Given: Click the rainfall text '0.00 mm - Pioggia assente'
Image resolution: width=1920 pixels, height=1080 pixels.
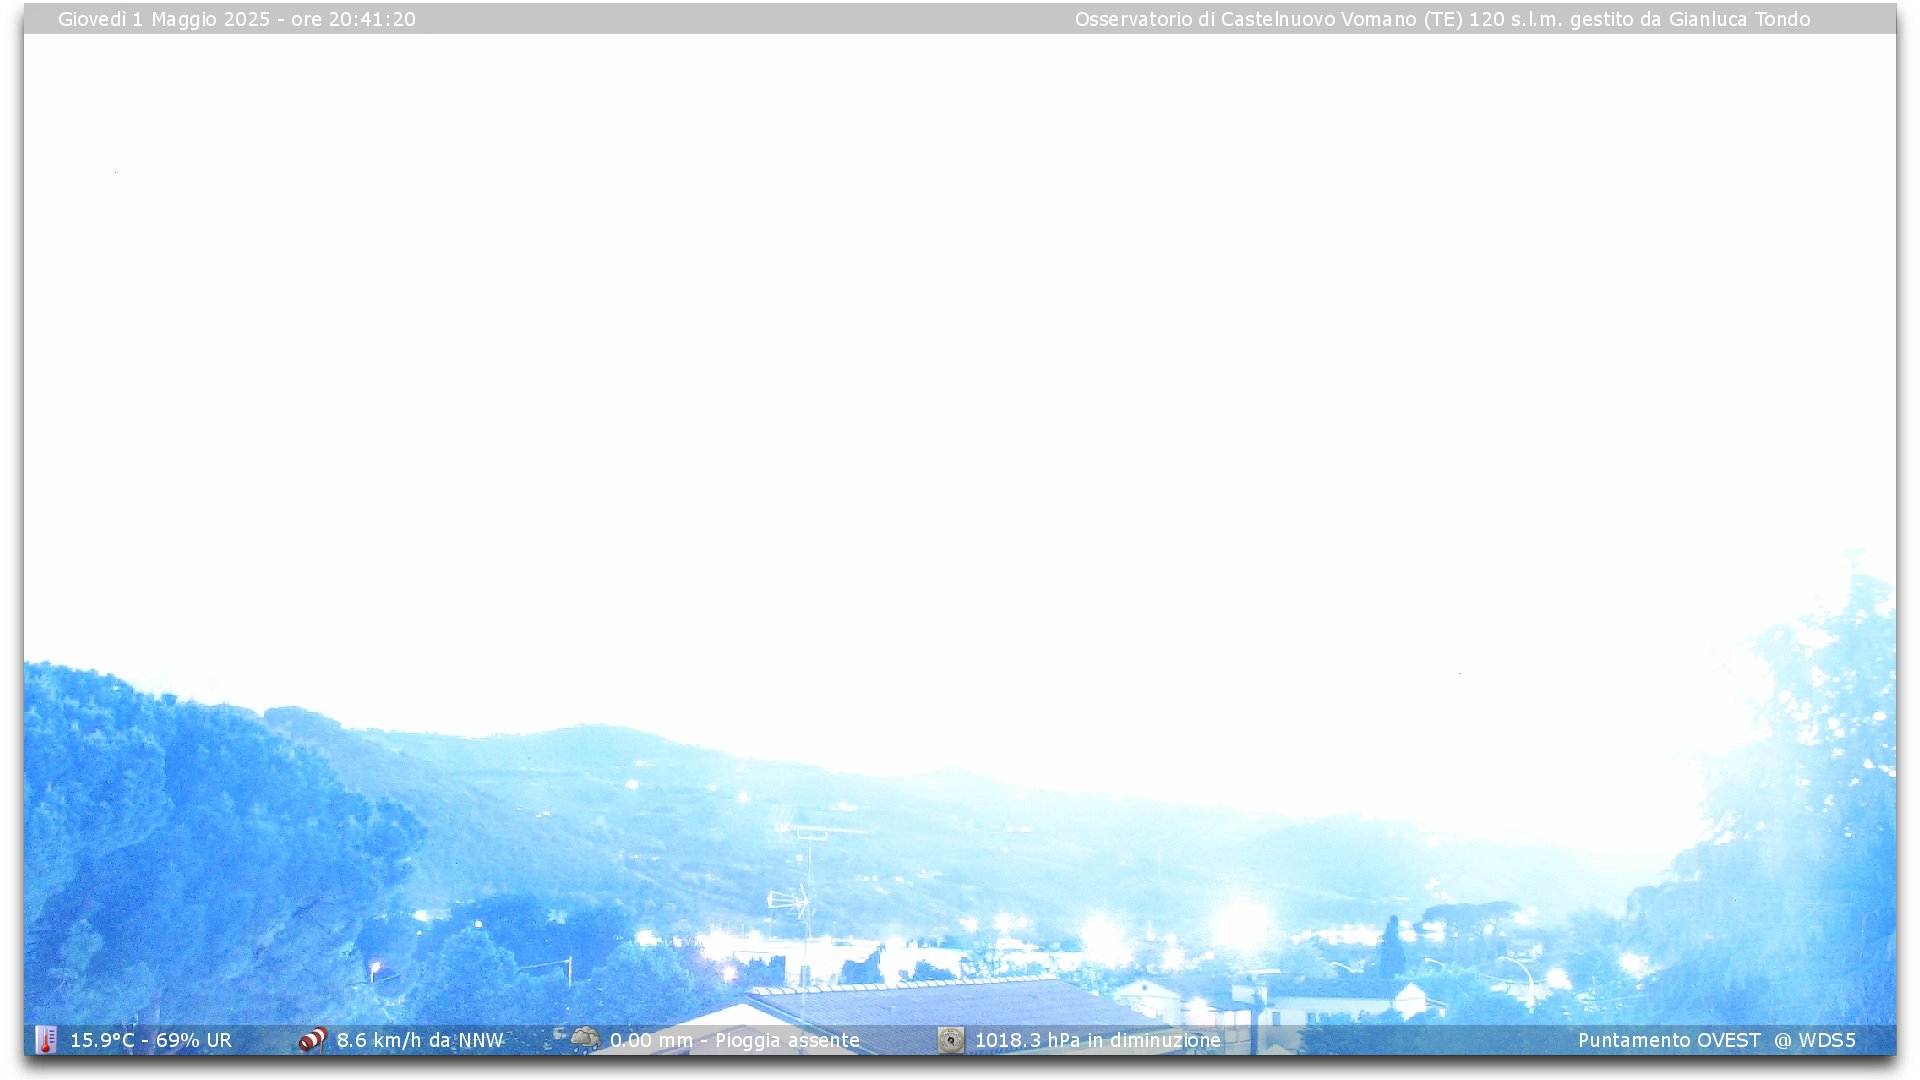Looking at the screenshot, I should [x=735, y=1040].
